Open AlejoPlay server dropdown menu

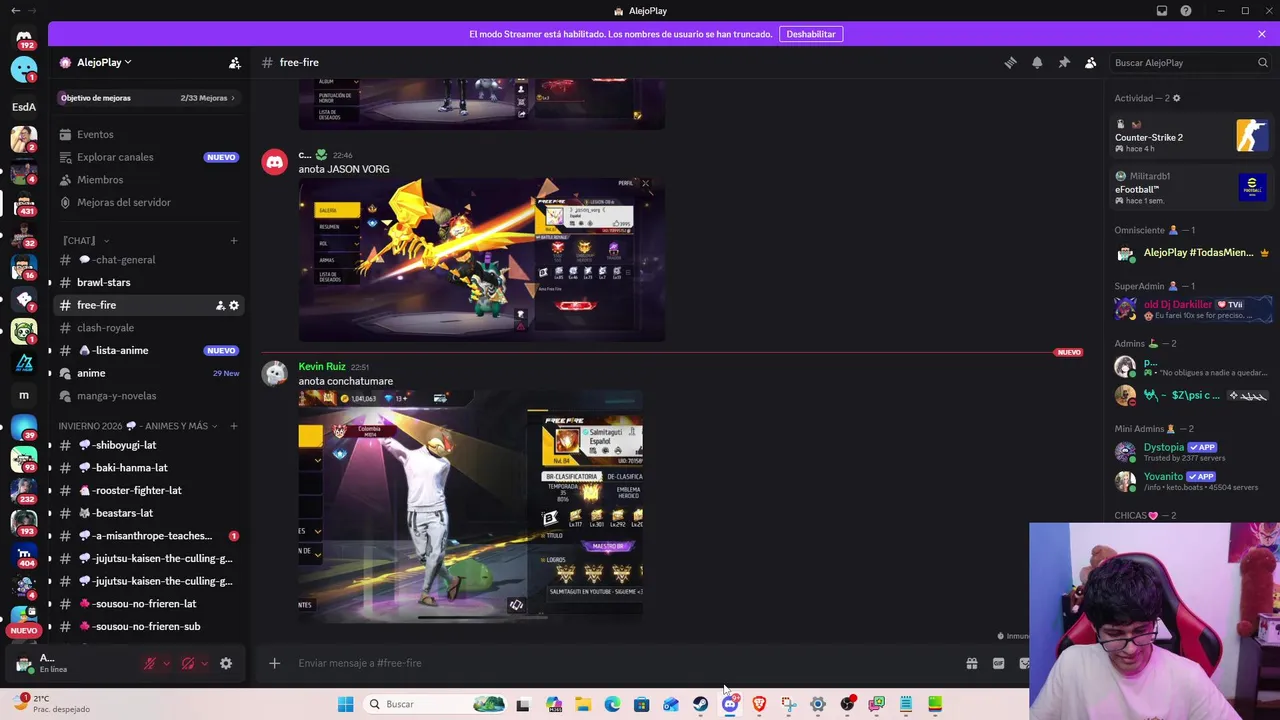104,62
